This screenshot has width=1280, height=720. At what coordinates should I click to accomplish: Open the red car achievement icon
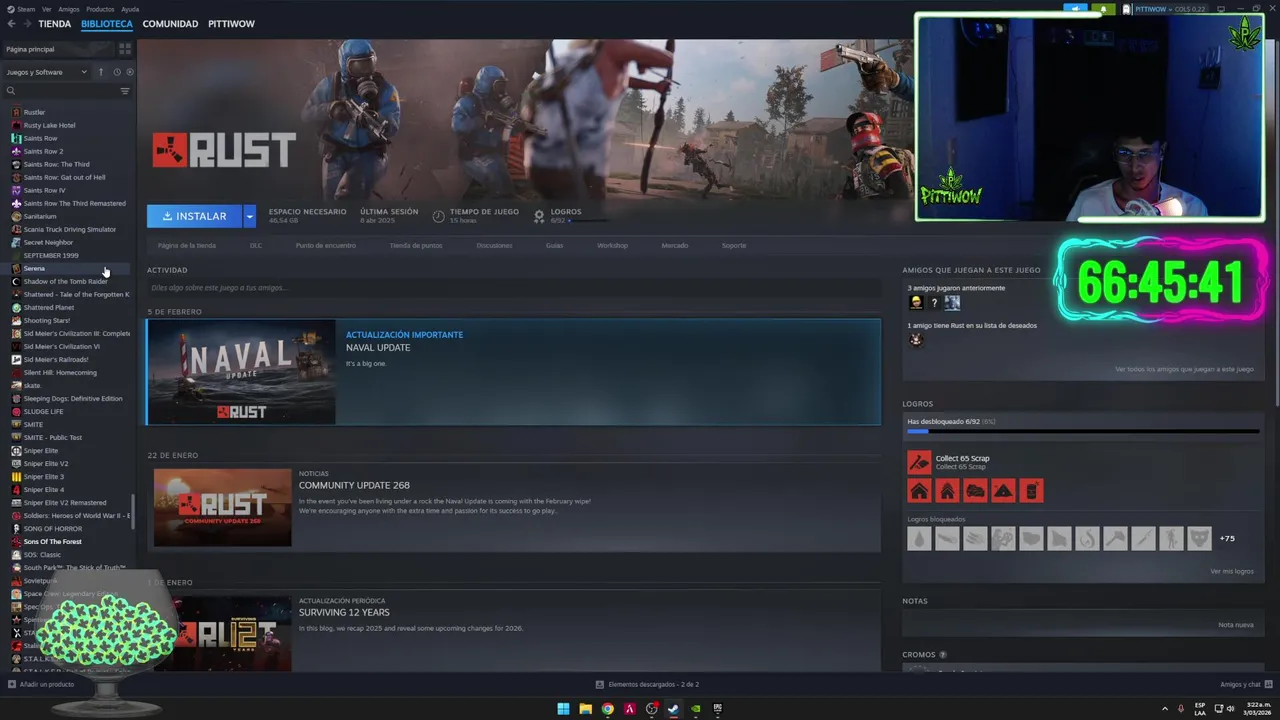click(975, 491)
